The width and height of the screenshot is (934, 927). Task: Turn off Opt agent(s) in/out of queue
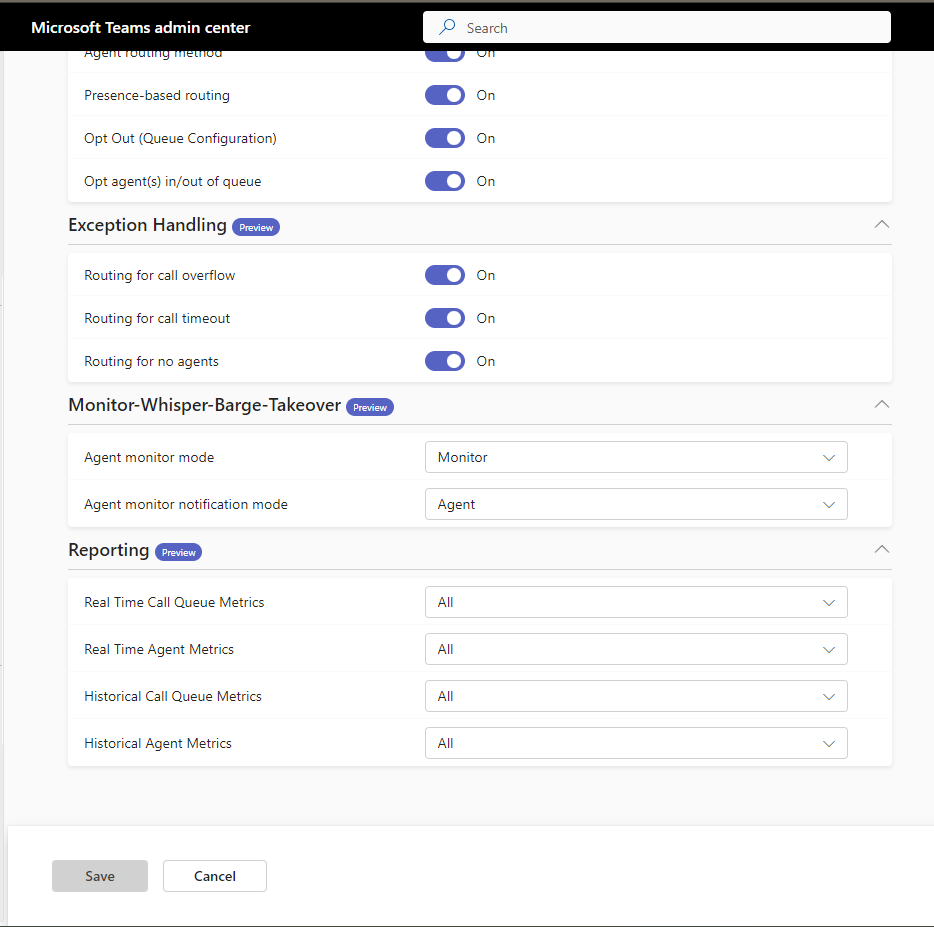click(x=445, y=181)
